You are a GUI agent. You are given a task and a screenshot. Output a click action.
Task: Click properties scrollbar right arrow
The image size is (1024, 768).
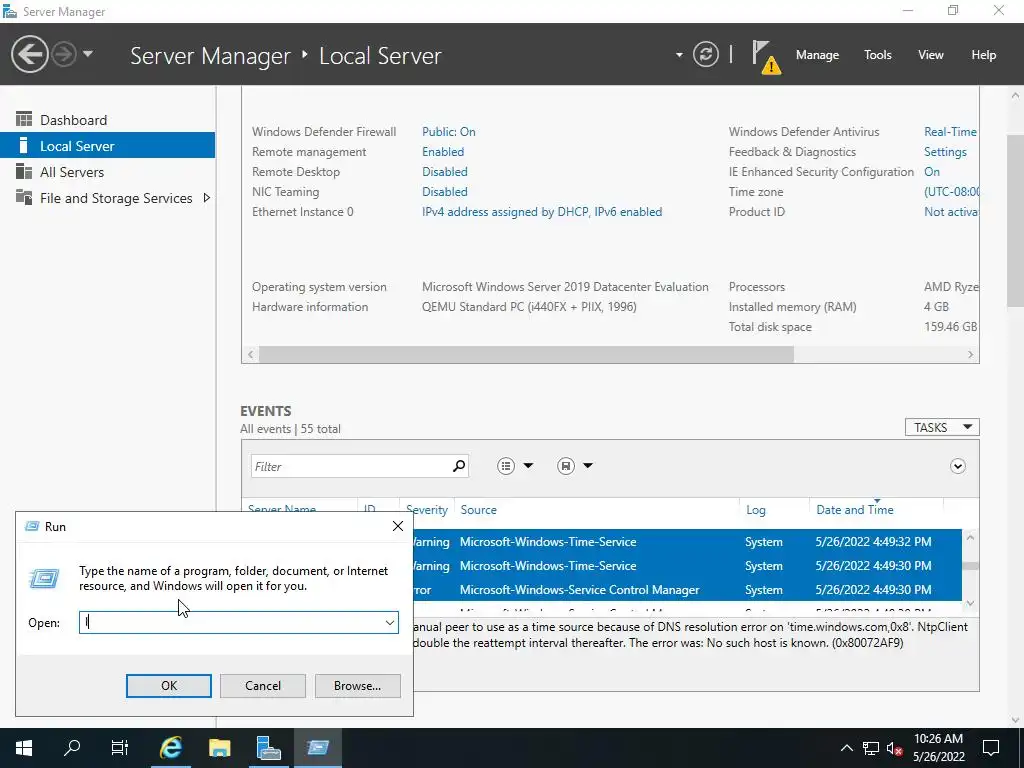point(970,354)
